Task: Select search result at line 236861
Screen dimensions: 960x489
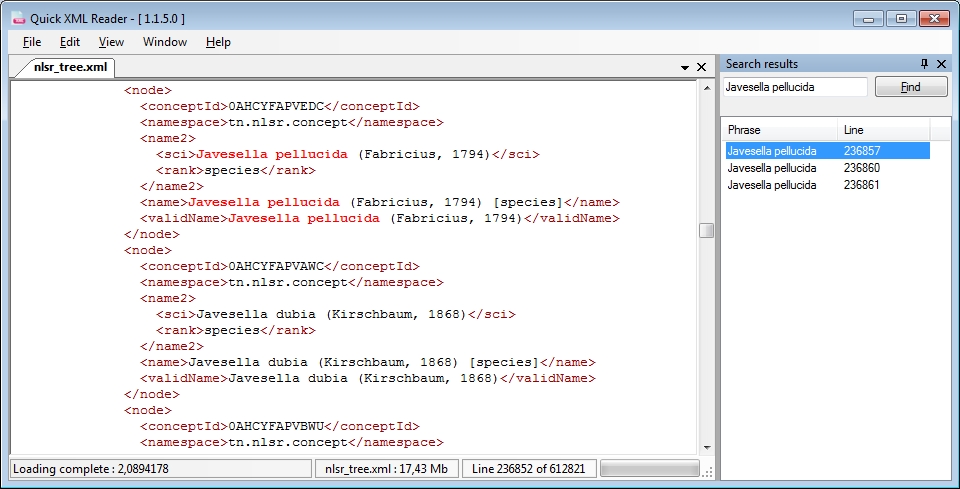Action: pos(827,185)
